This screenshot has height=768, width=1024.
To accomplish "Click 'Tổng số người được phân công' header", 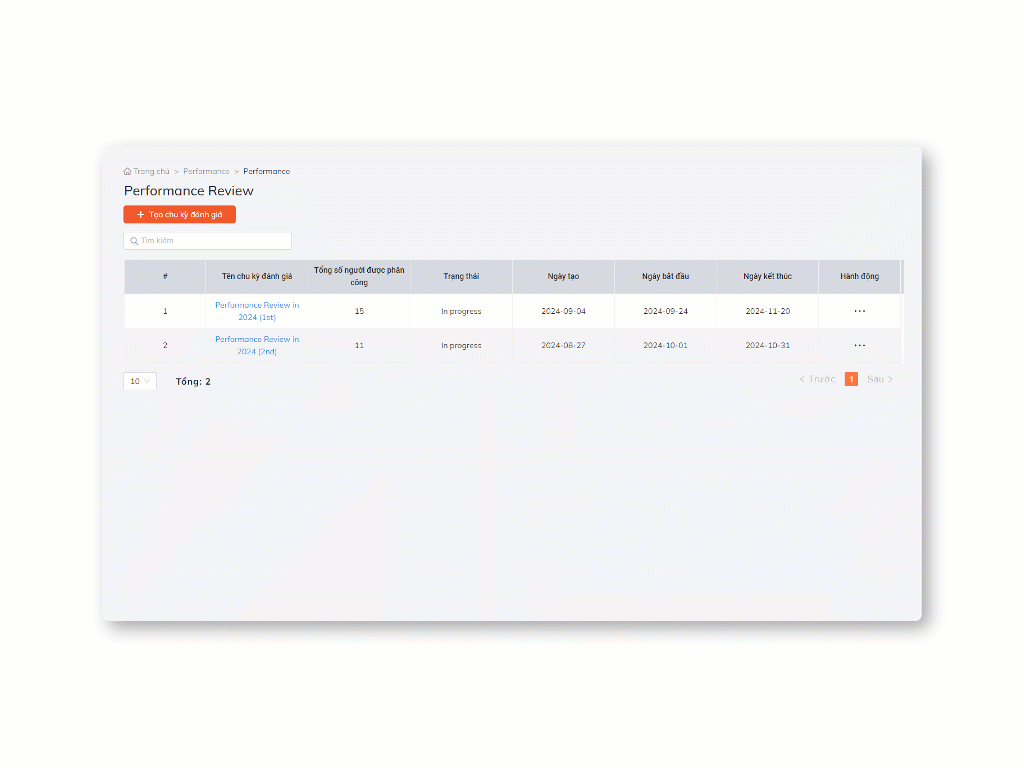I will click(359, 276).
